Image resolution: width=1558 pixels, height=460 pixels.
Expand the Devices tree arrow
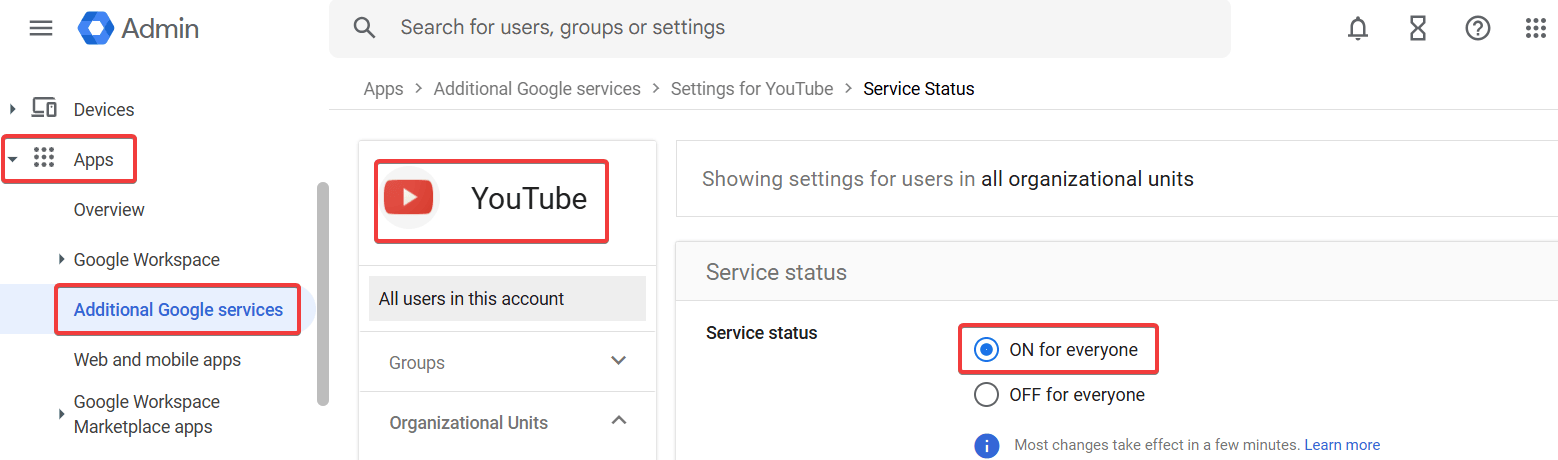[x=13, y=109]
